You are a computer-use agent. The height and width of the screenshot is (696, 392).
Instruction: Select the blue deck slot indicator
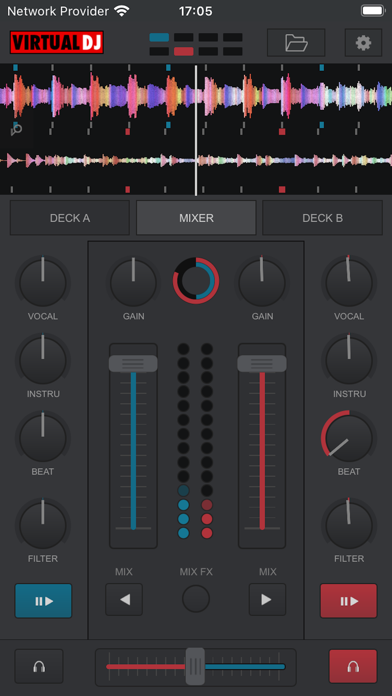tap(159, 37)
